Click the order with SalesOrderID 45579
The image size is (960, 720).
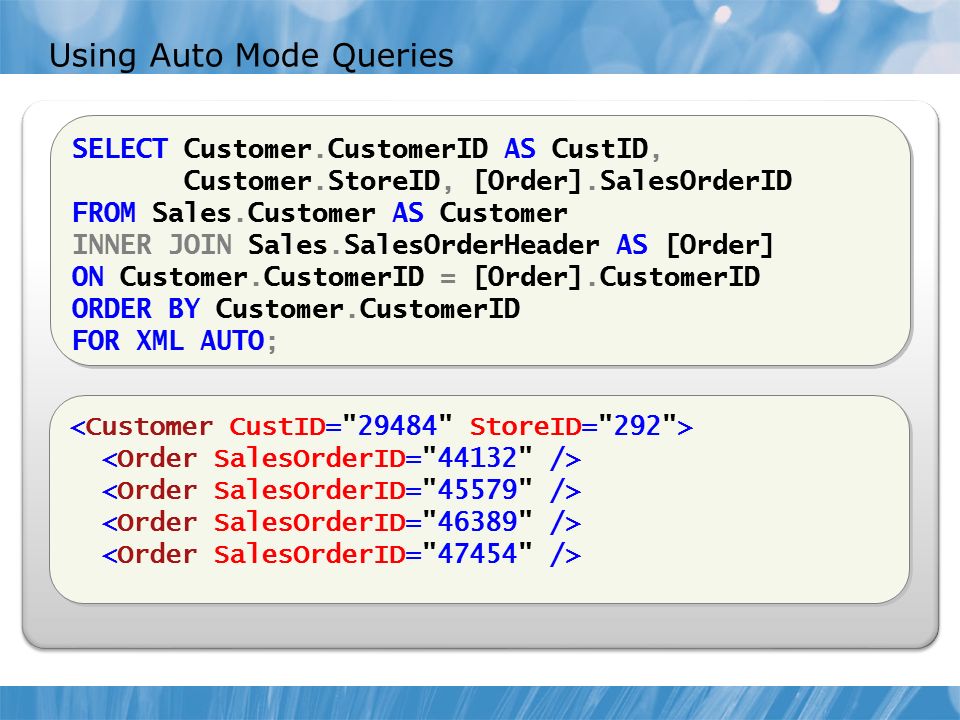pyautogui.click(x=342, y=490)
